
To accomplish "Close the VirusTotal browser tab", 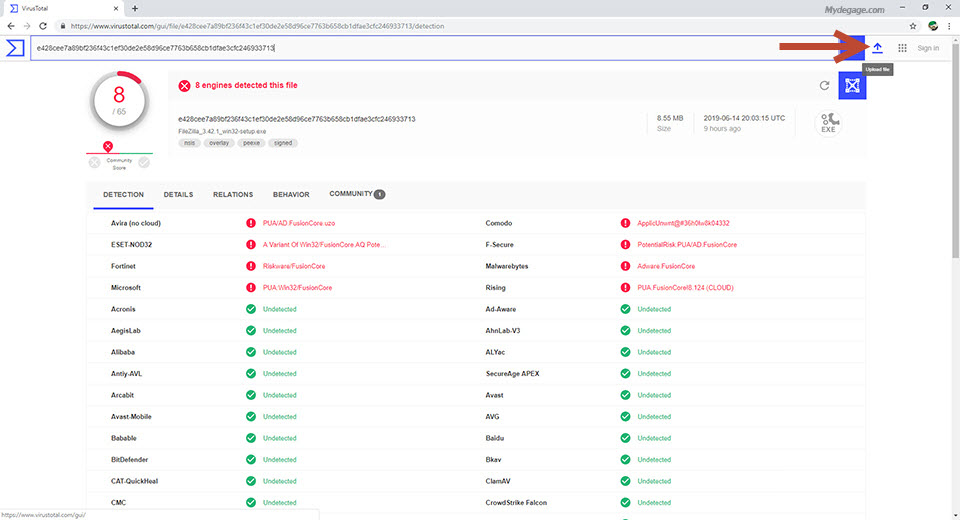I will click(x=116, y=9).
